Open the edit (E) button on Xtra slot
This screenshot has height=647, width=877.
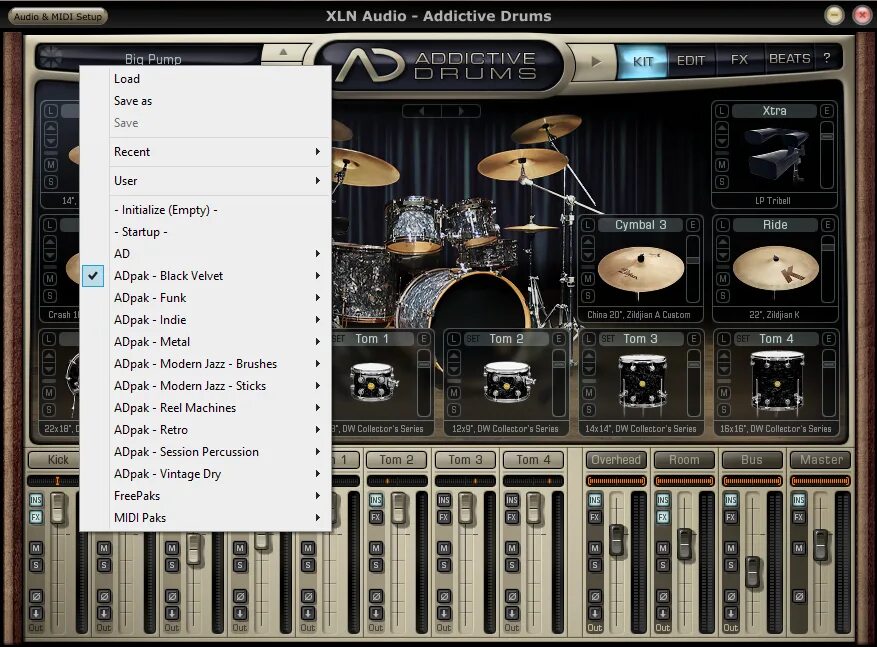point(826,111)
